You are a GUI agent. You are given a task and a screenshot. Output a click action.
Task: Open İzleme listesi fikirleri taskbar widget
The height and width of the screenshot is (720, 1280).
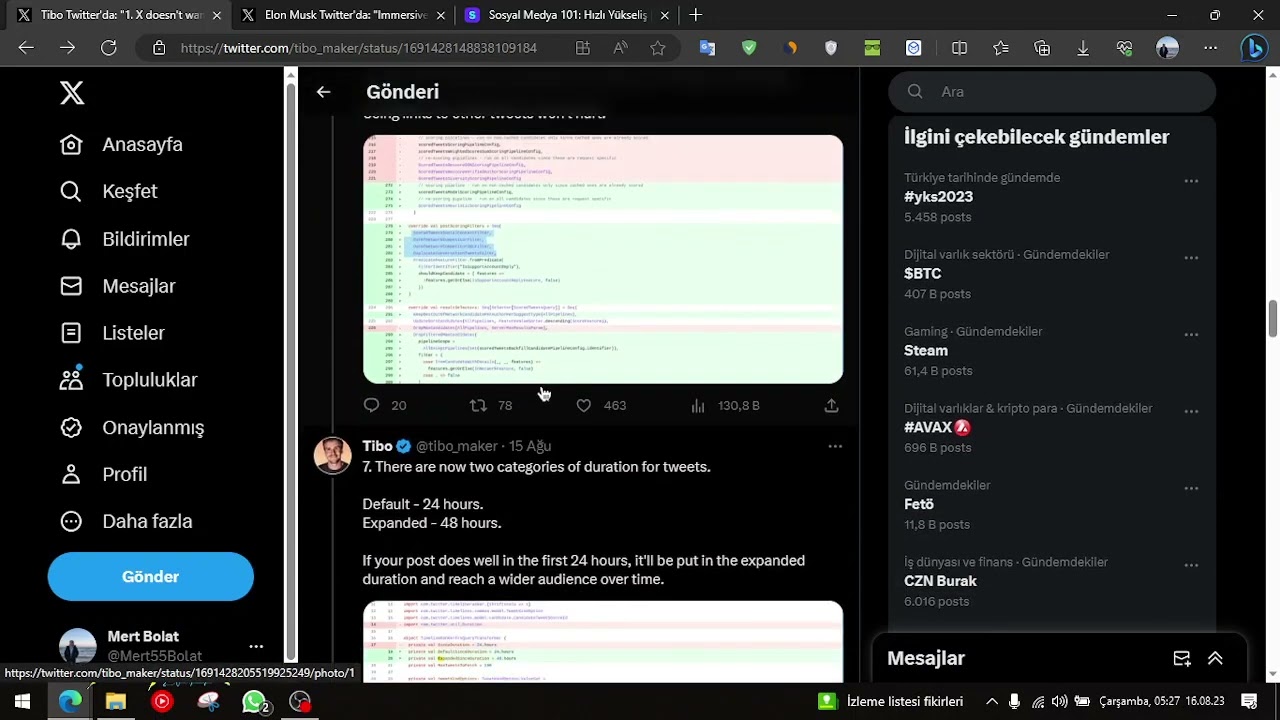(x=891, y=701)
